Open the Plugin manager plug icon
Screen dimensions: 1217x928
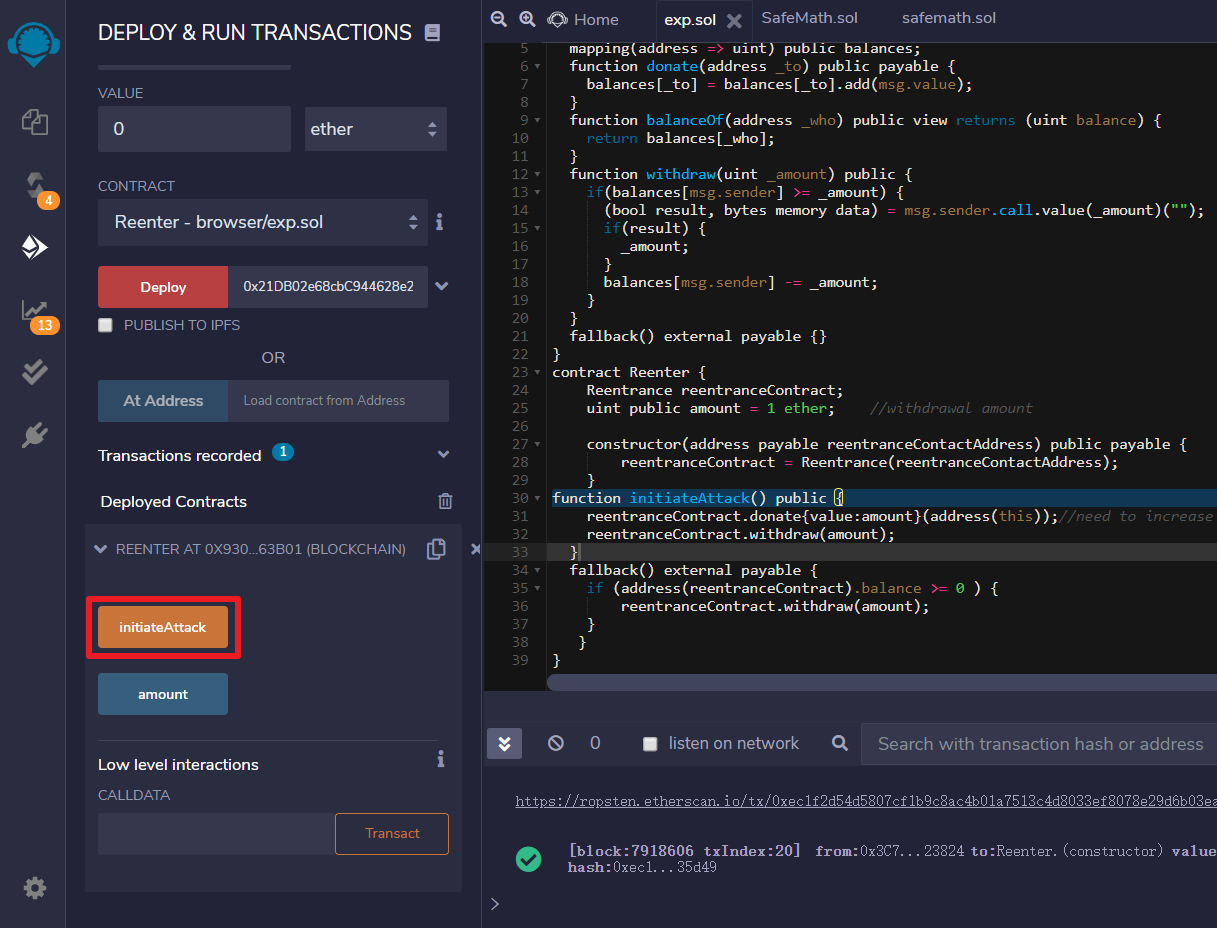35,435
